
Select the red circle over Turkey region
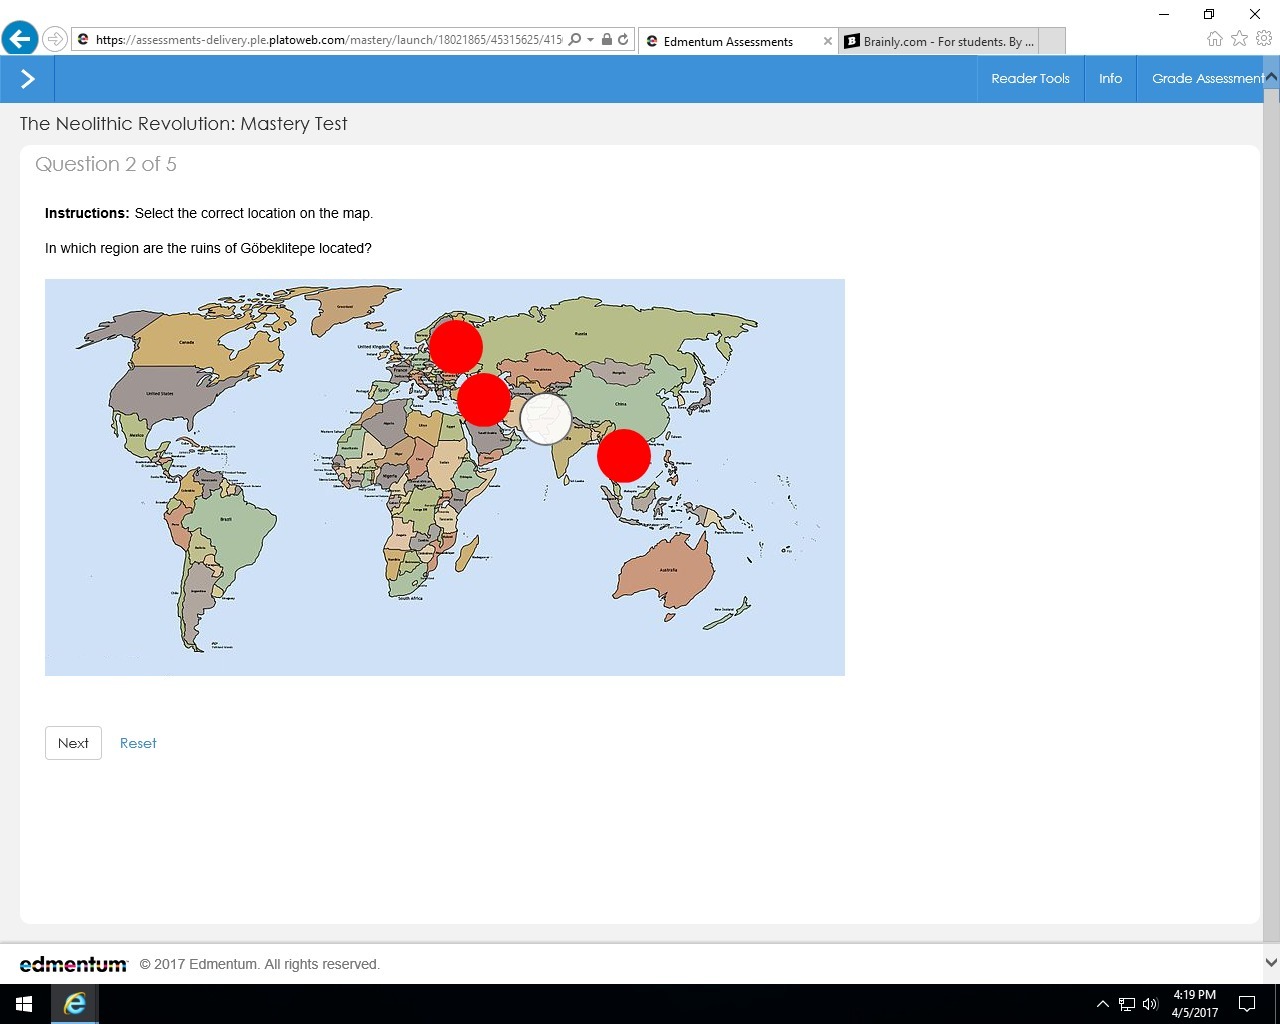pos(484,400)
